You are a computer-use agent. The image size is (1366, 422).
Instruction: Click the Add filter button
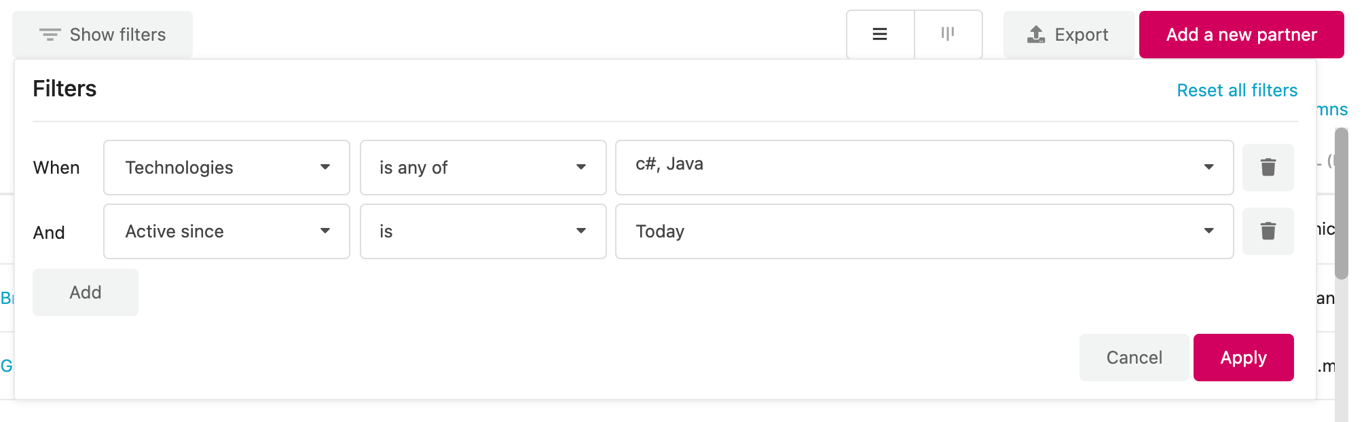(x=85, y=292)
